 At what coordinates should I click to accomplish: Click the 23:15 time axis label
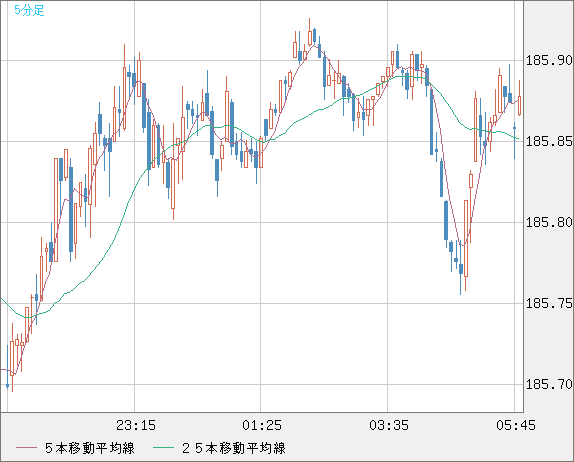click(136, 425)
